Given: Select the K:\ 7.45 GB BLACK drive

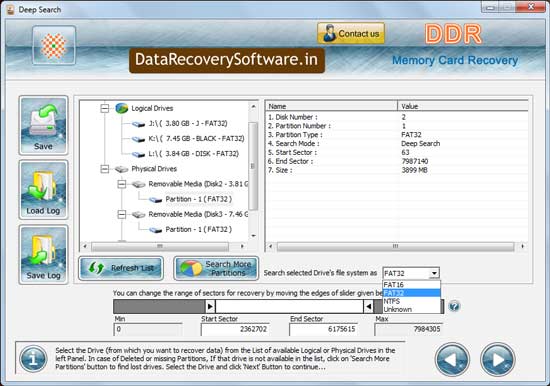Looking at the screenshot, I should pyautogui.click(x=196, y=139).
